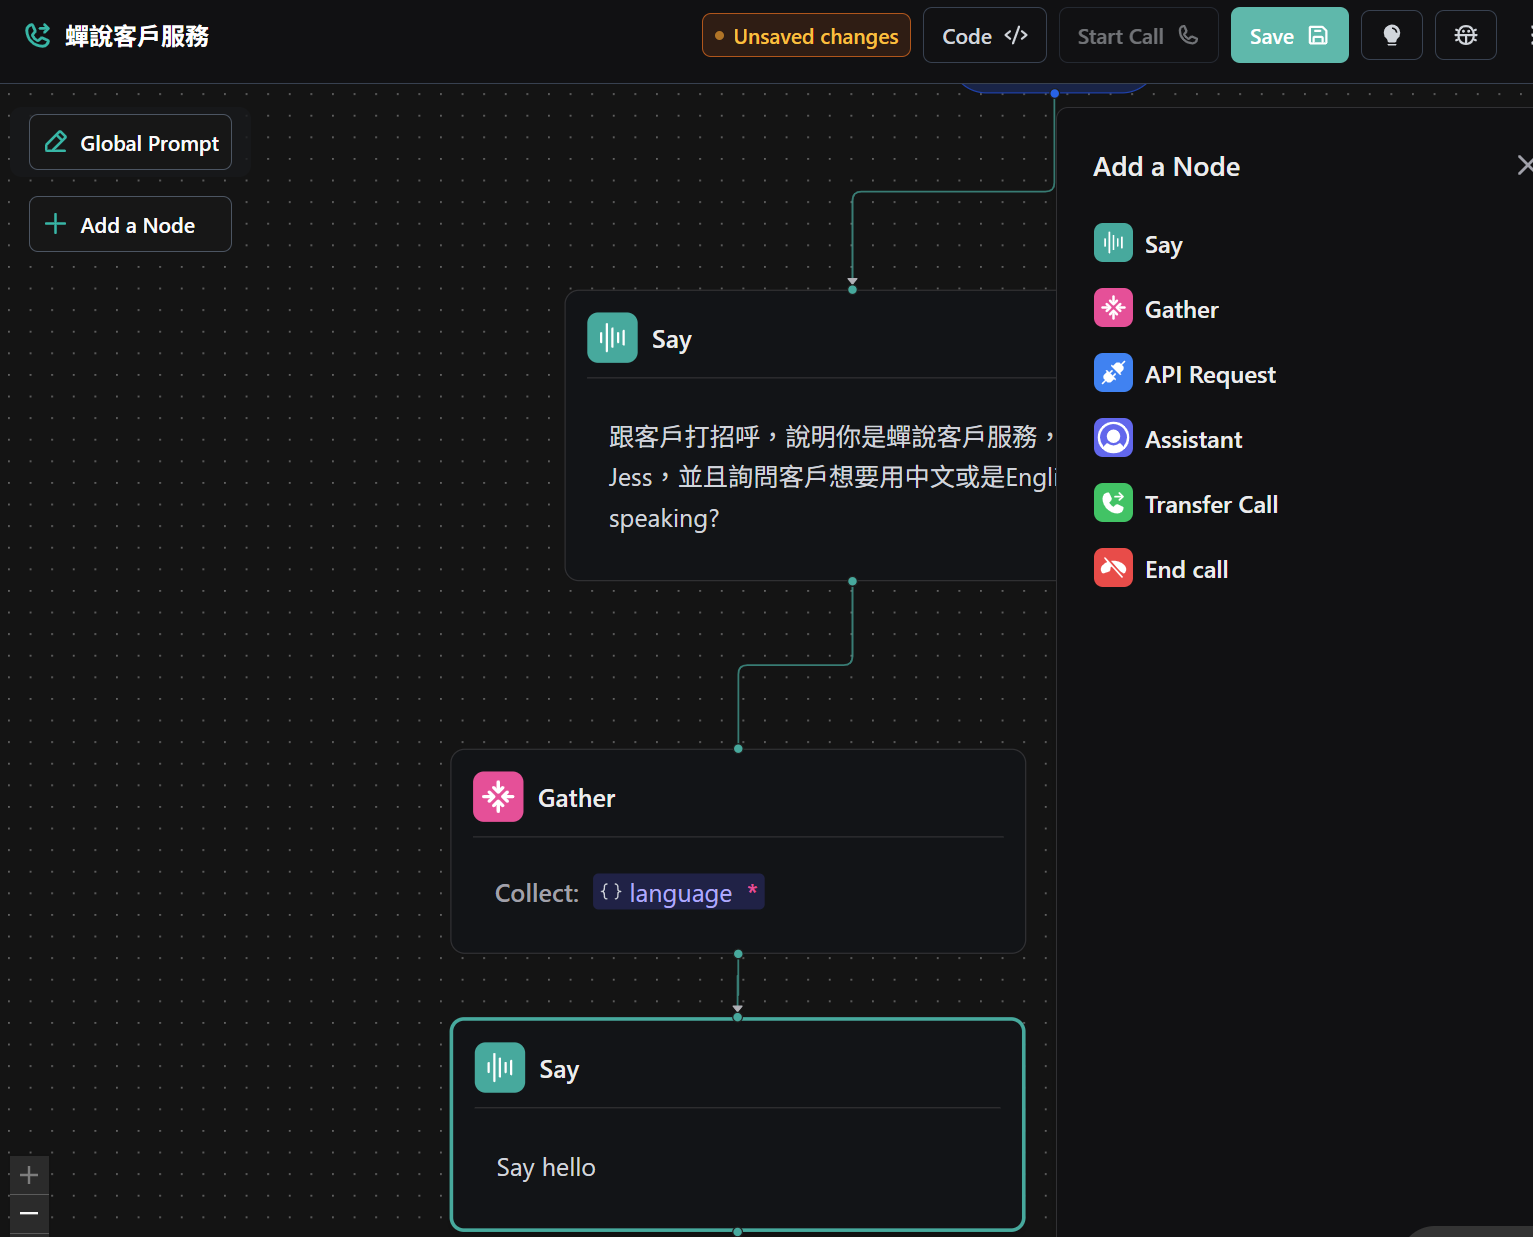The image size is (1533, 1237).
Task: Click the language variable chip
Action: (679, 892)
